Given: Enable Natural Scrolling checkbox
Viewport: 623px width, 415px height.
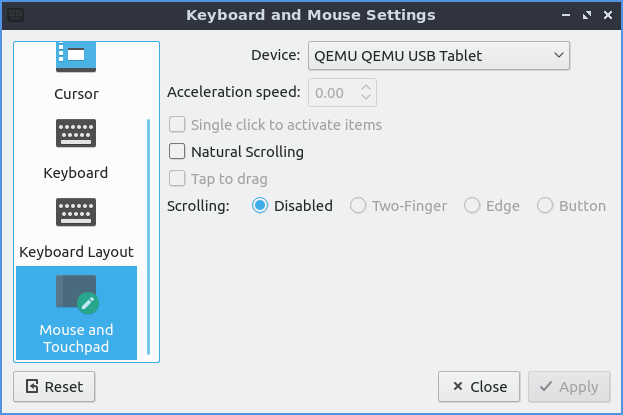Looking at the screenshot, I should coord(177,152).
